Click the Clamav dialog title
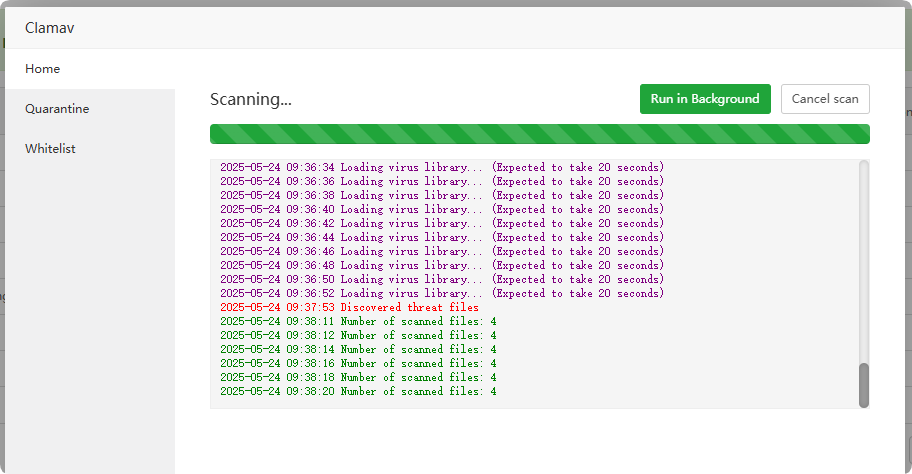912x474 pixels. (x=49, y=28)
